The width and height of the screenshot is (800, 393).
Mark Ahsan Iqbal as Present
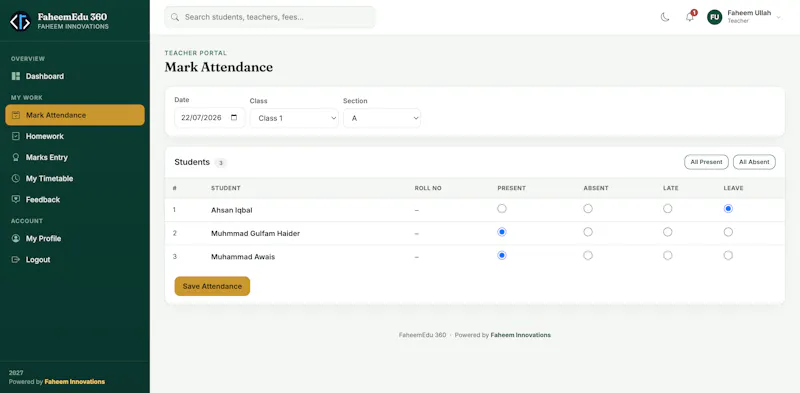[502, 209]
